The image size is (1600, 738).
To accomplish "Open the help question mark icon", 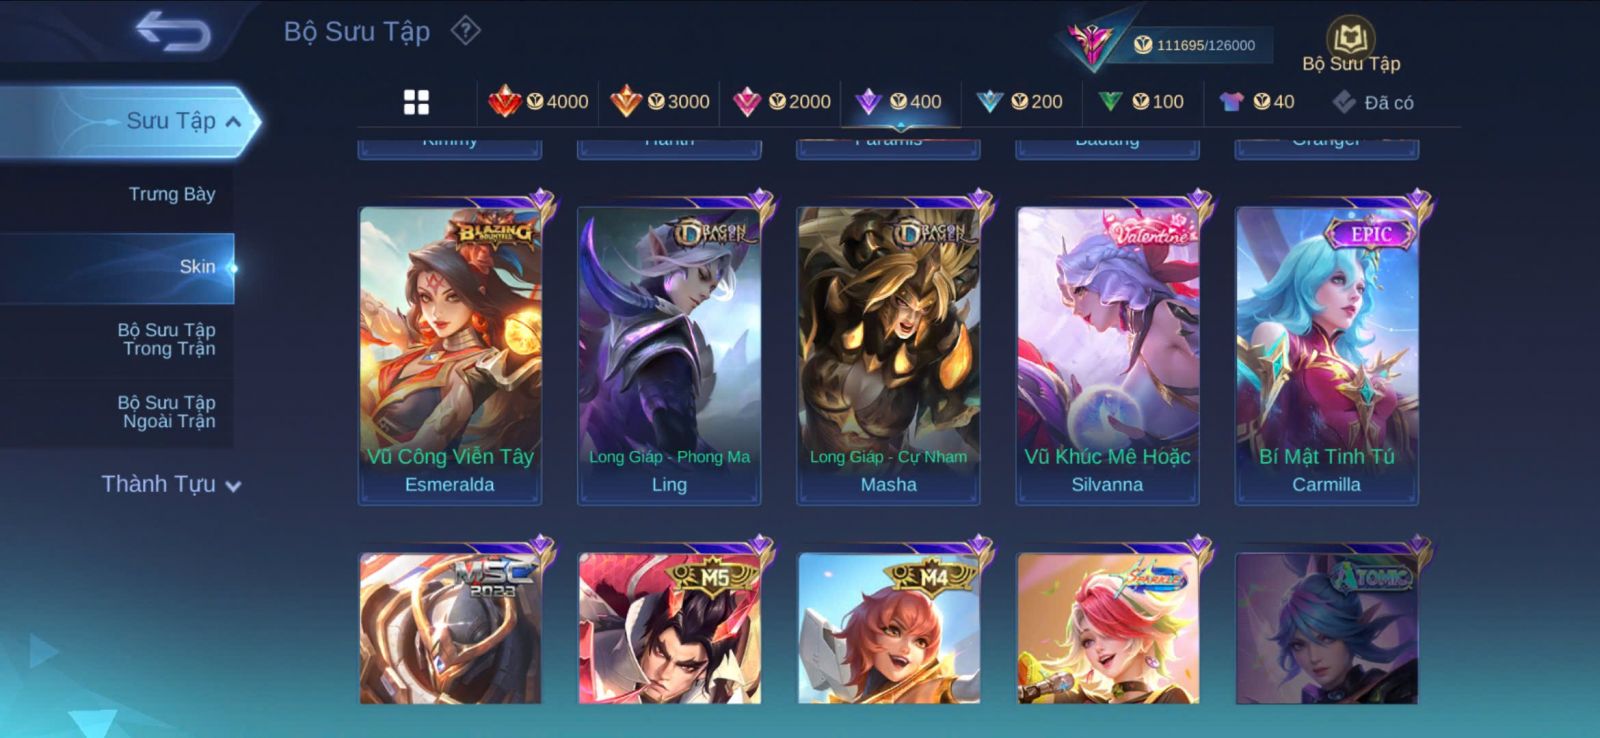I will (x=465, y=31).
